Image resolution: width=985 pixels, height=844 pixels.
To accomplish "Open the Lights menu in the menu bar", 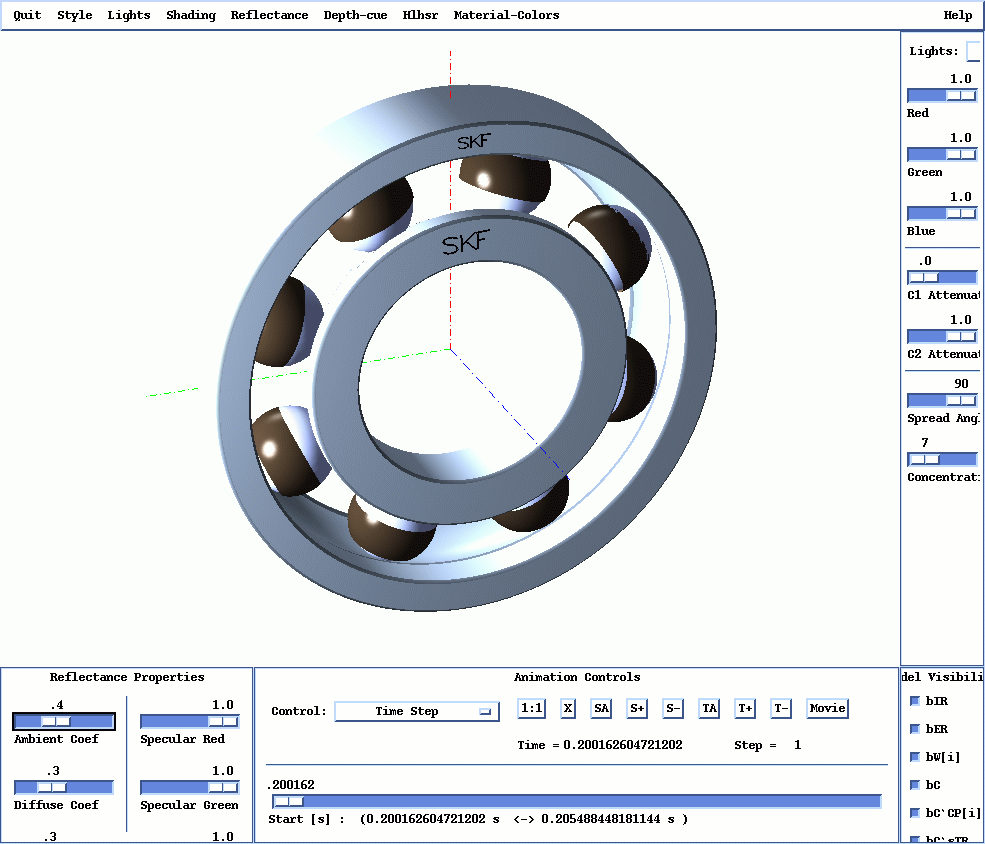I will (129, 15).
